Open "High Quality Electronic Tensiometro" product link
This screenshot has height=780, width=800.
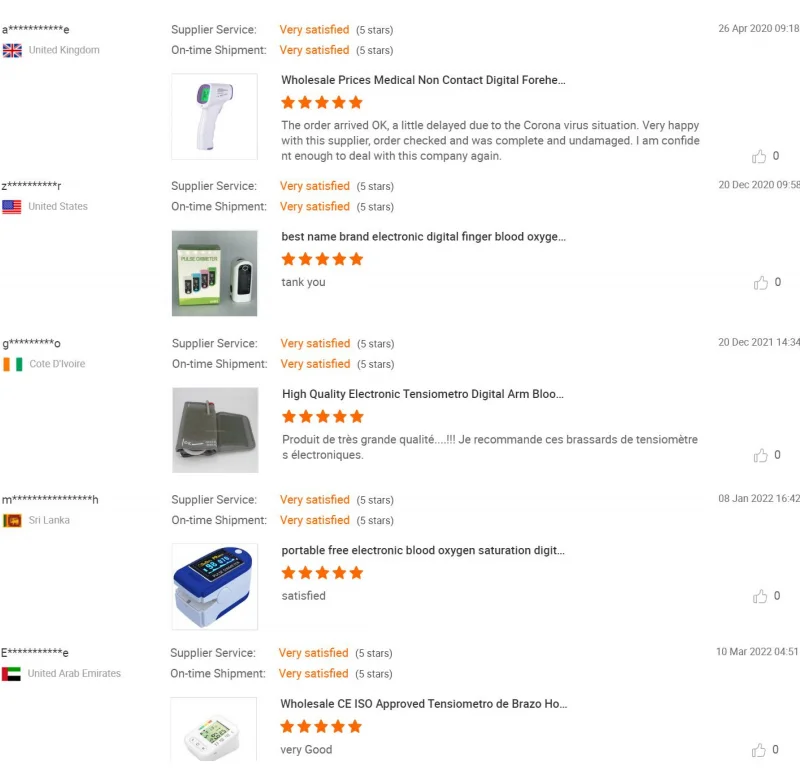[x=423, y=394]
